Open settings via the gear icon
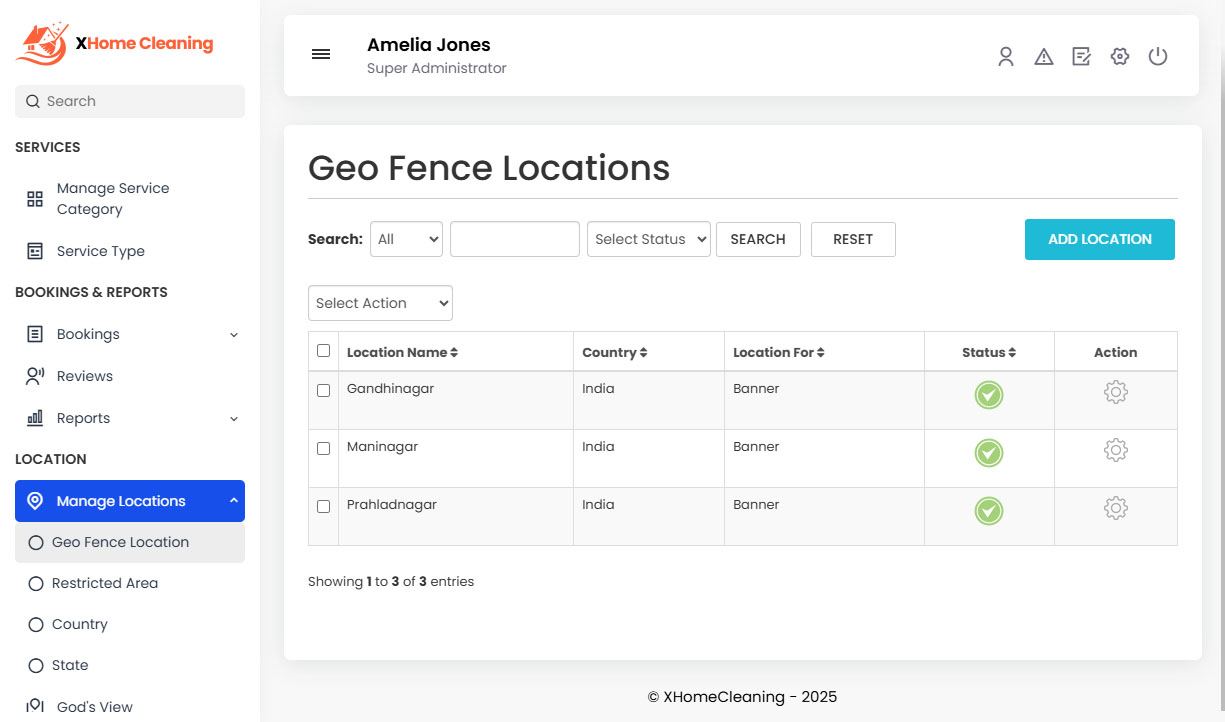Viewport: 1225px width, 722px height. (x=1119, y=57)
